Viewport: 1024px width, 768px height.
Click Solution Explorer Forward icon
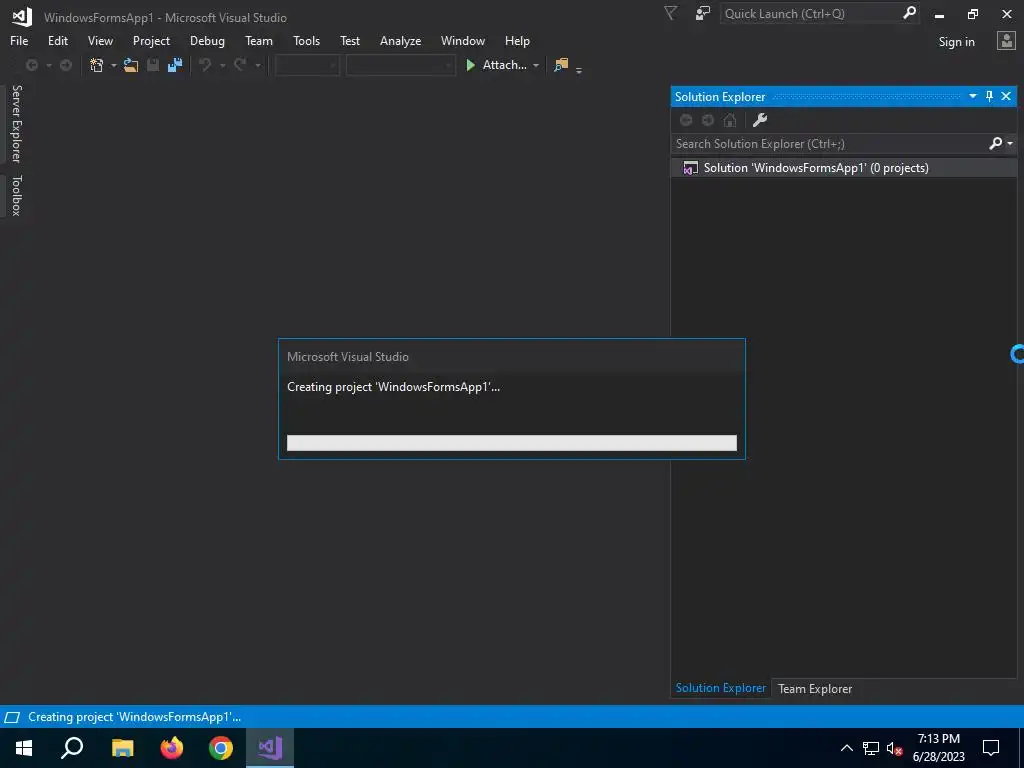707,120
